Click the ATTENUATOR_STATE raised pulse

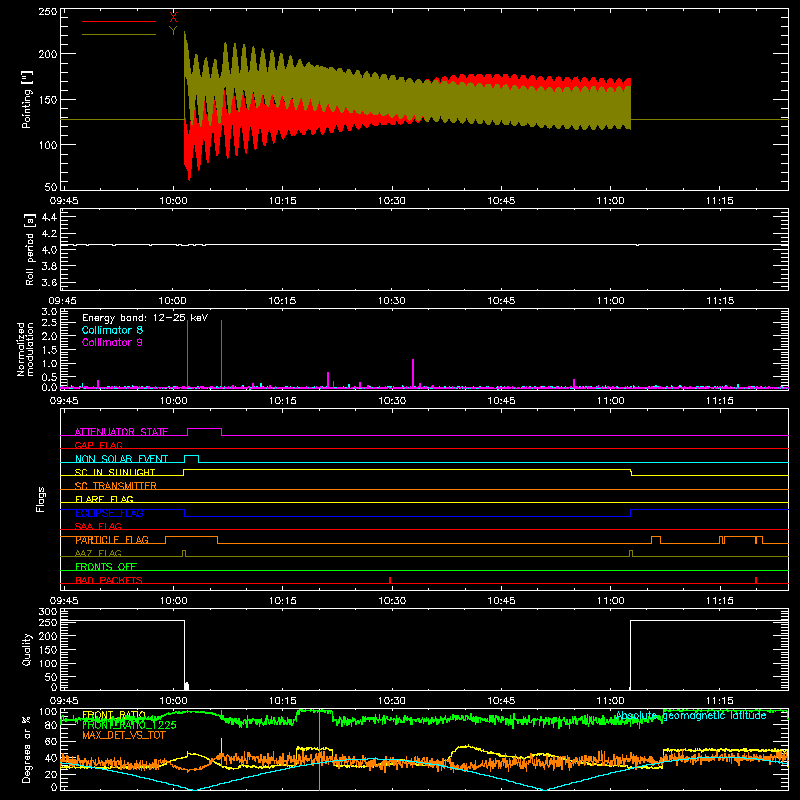205,432
